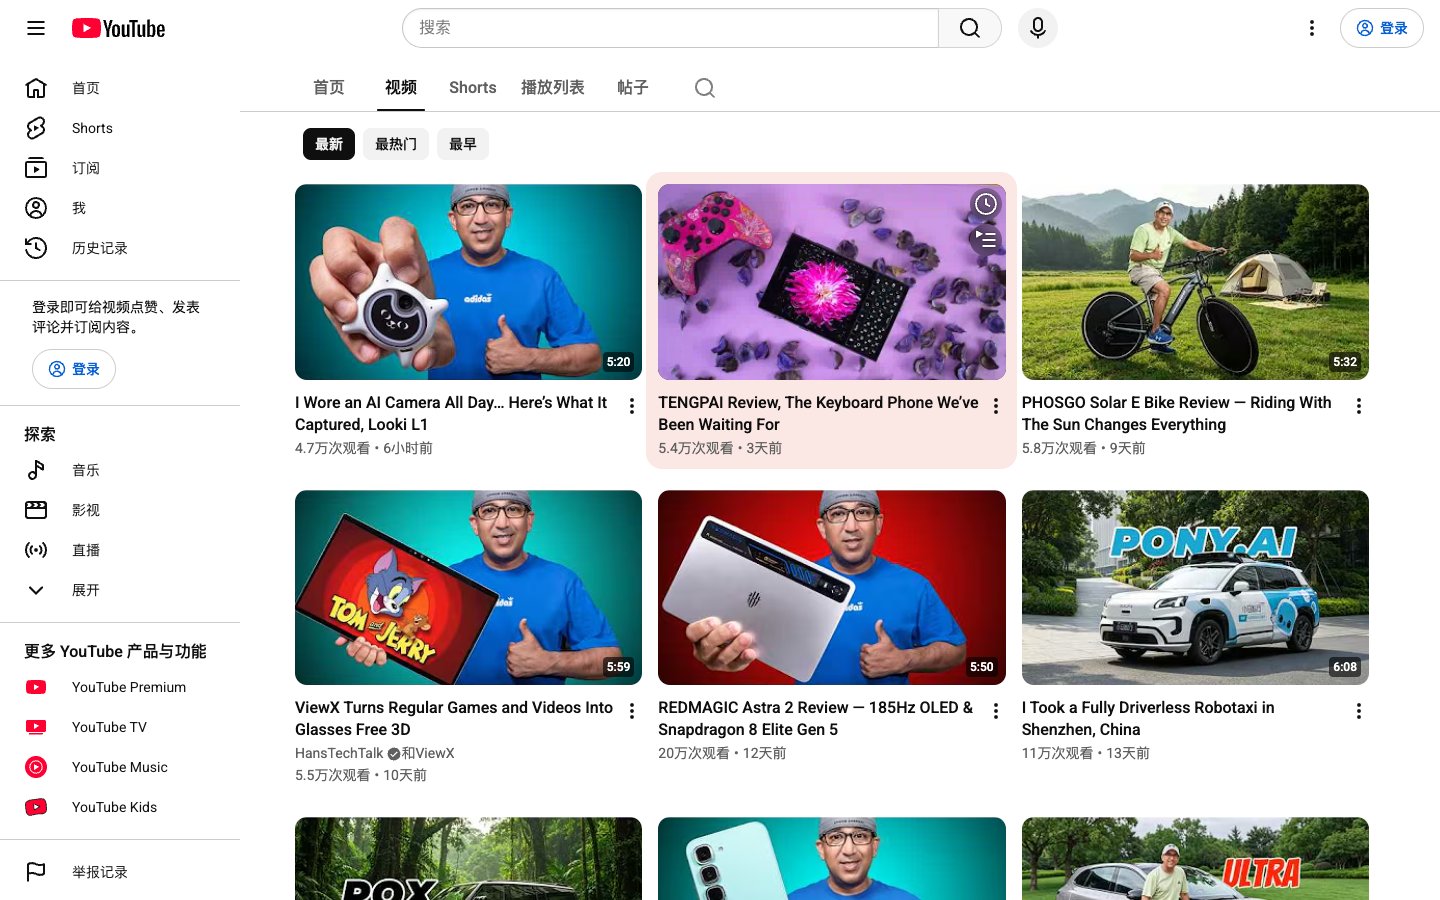Click title 'ViewX Turns Regular Games' link

[454, 718]
